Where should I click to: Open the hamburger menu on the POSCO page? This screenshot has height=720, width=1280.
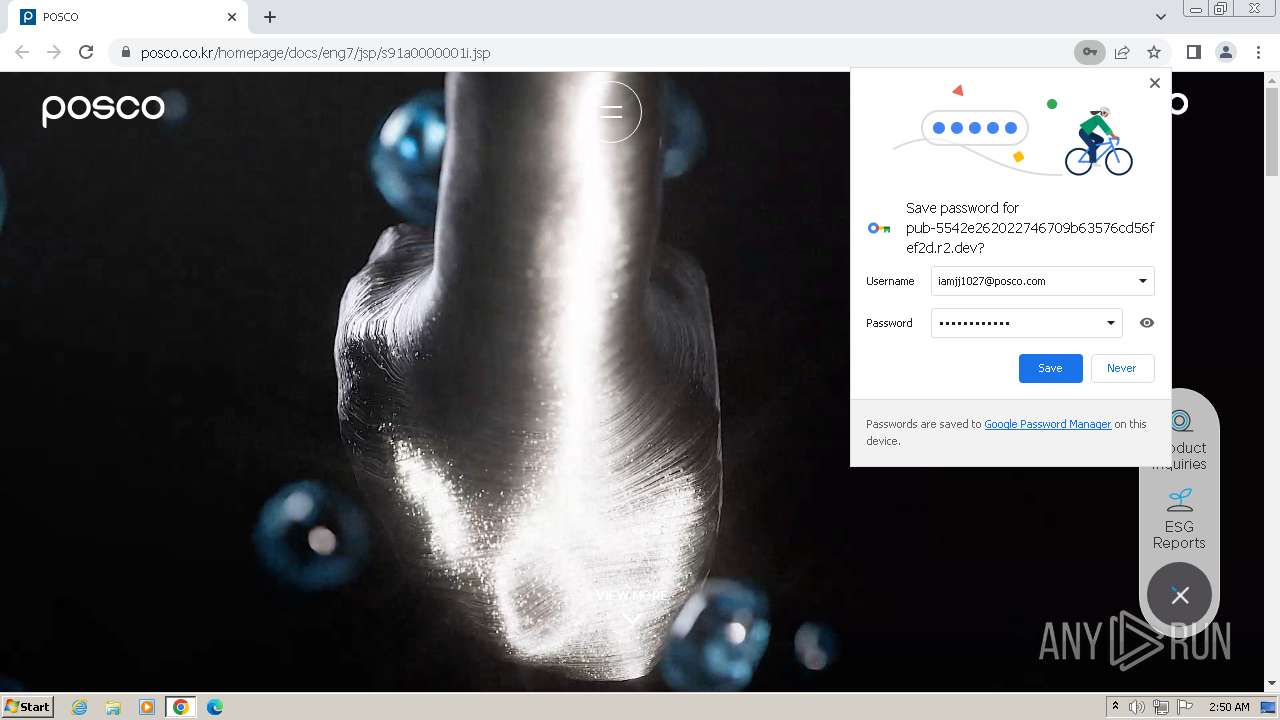click(x=611, y=112)
